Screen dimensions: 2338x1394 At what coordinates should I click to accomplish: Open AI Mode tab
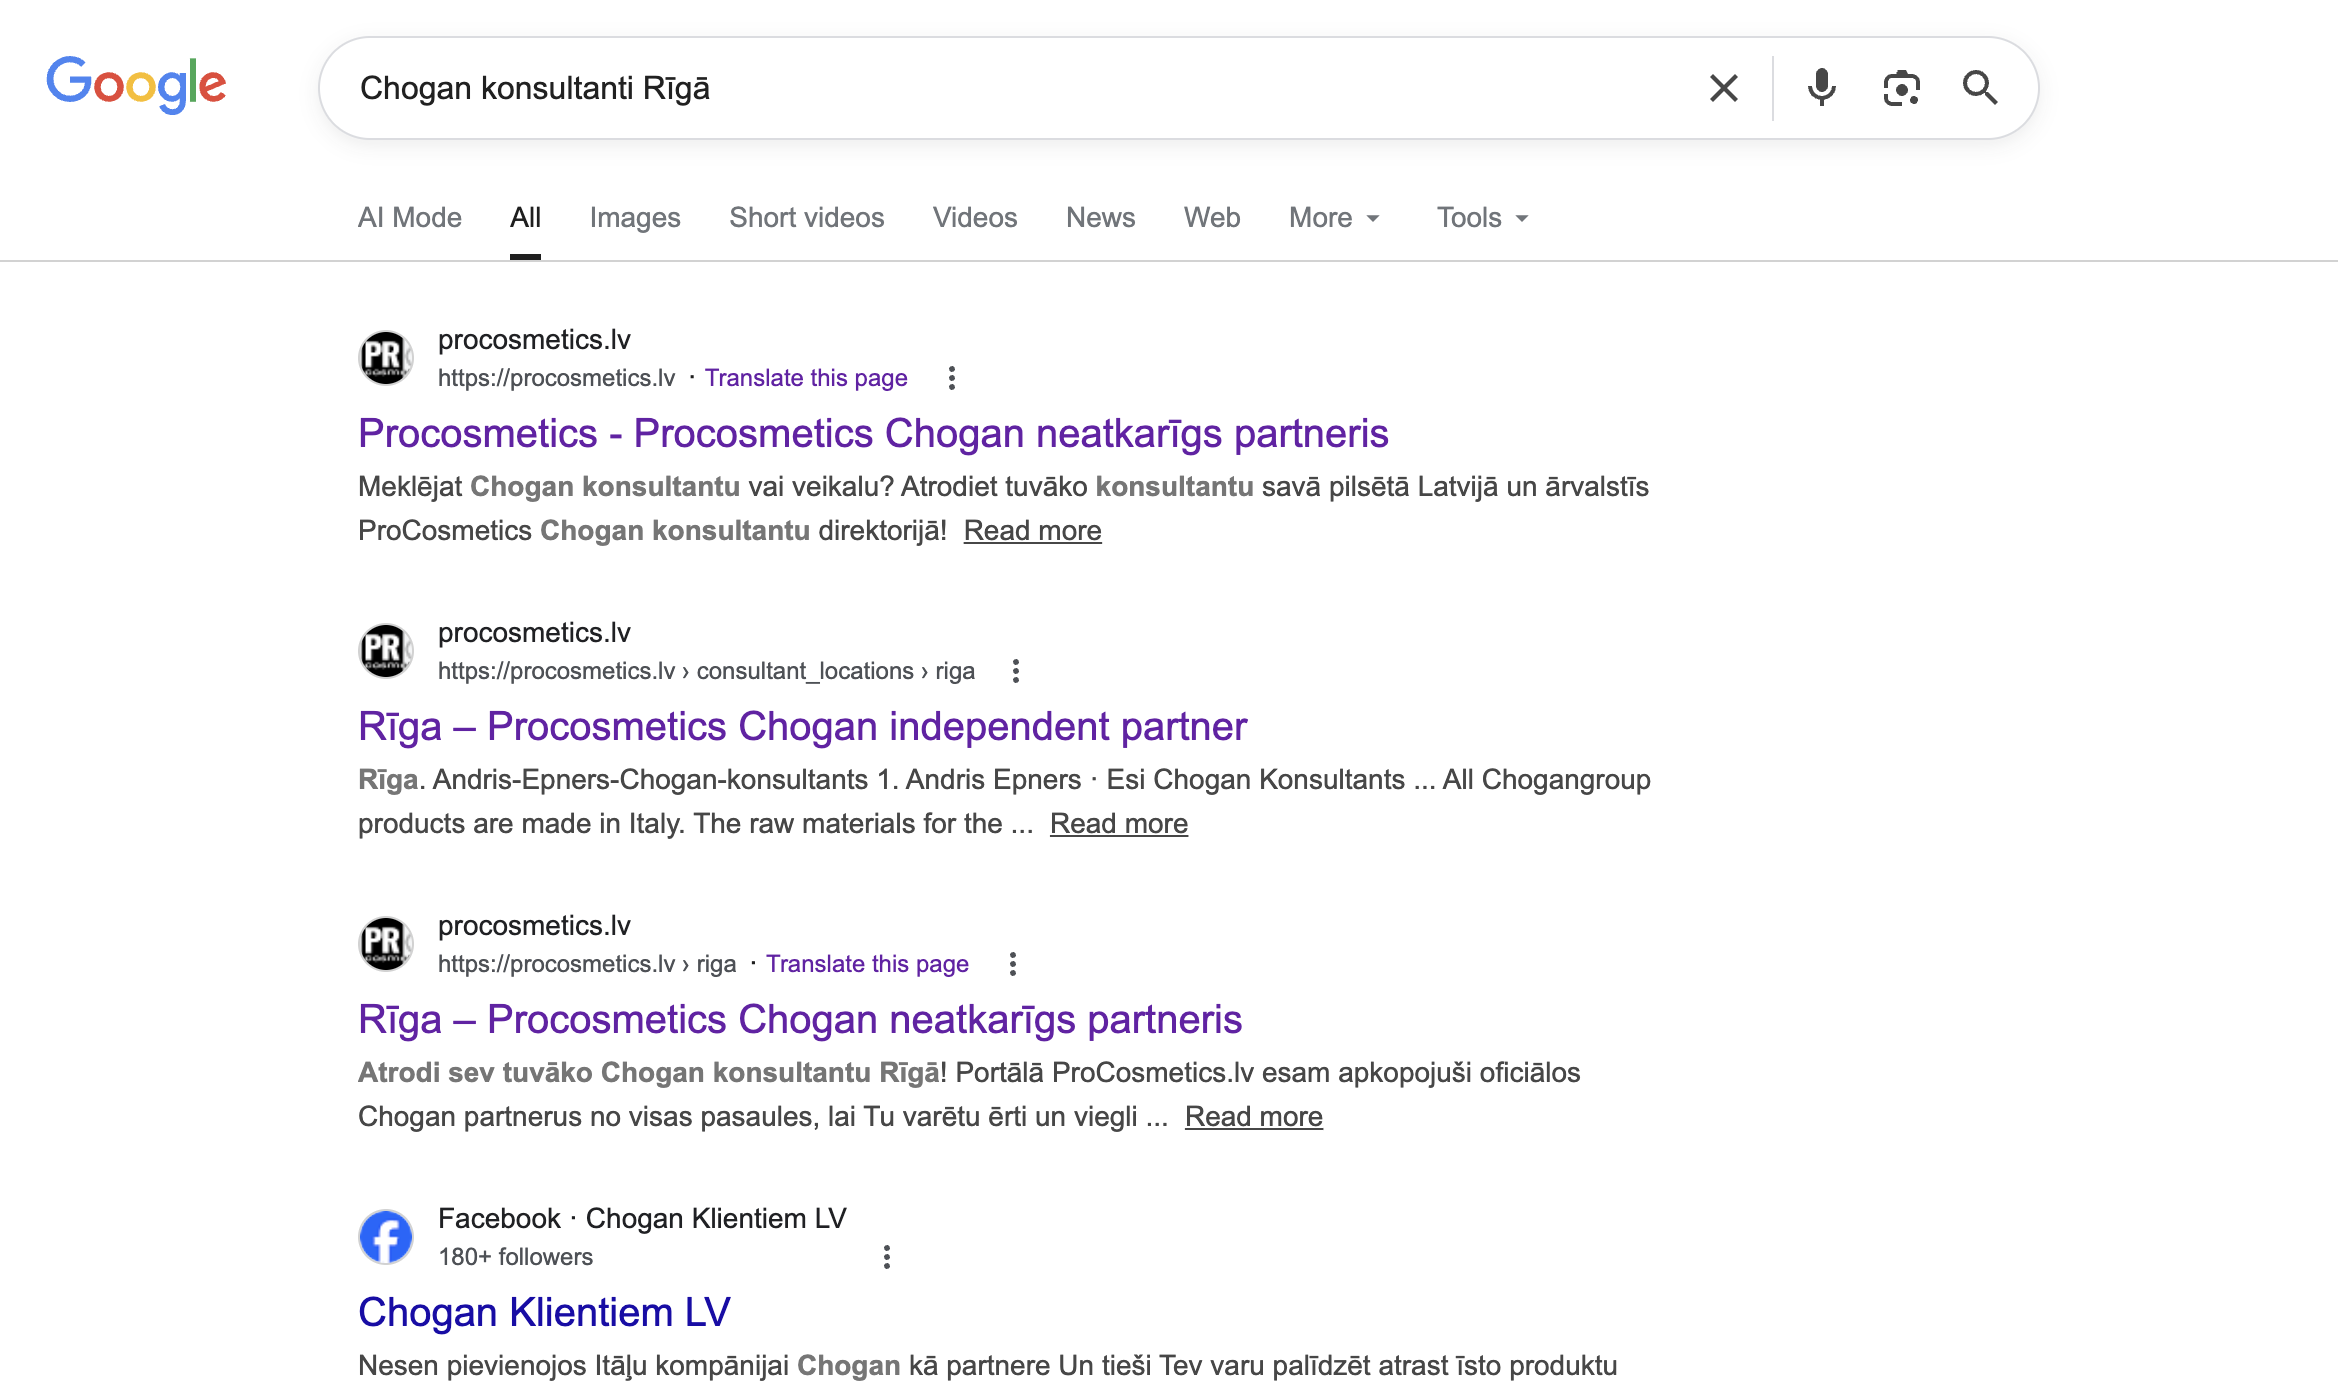(410, 218)
